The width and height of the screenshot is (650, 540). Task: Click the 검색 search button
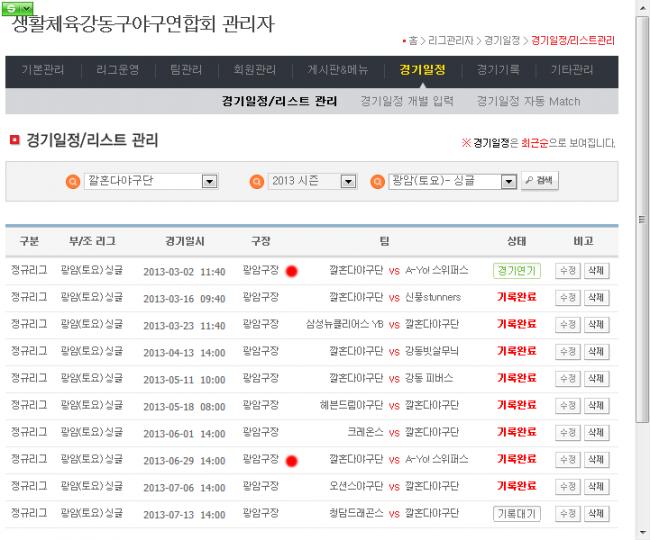[540, 181]
